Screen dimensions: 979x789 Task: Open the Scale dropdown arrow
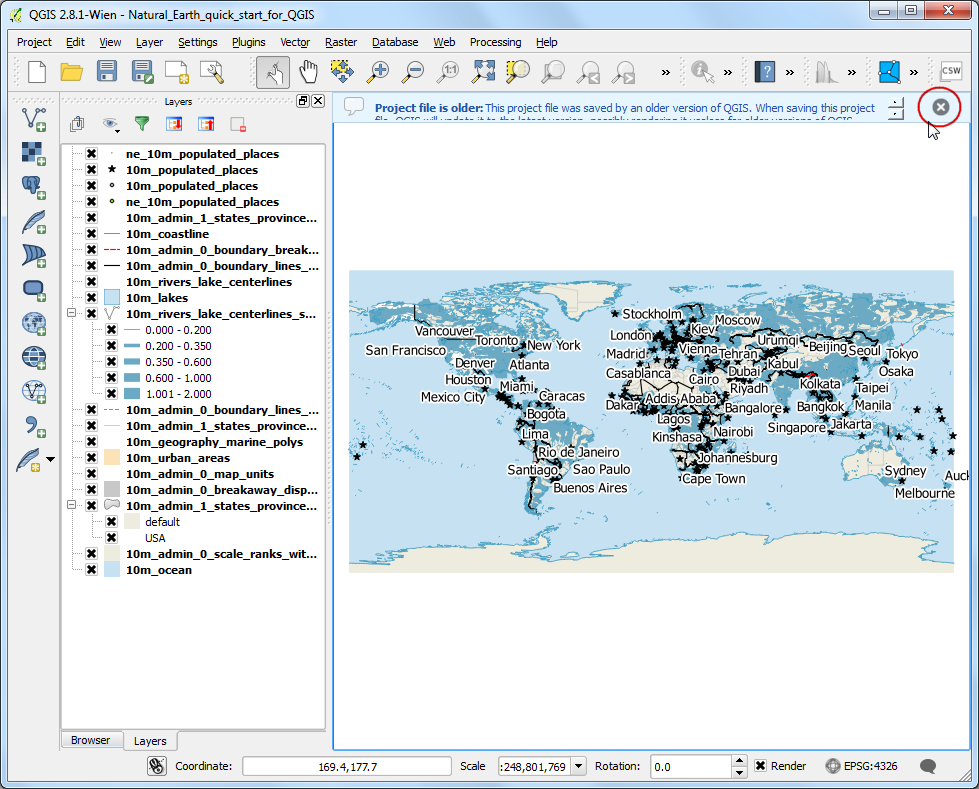pyautogui.click(x=578, y=766)
